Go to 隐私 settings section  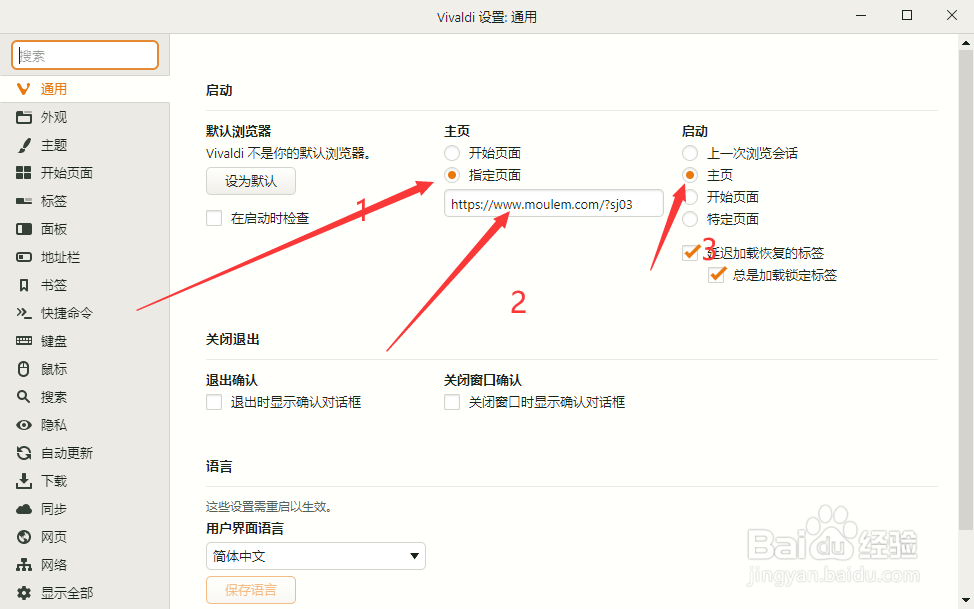[84, 425]
